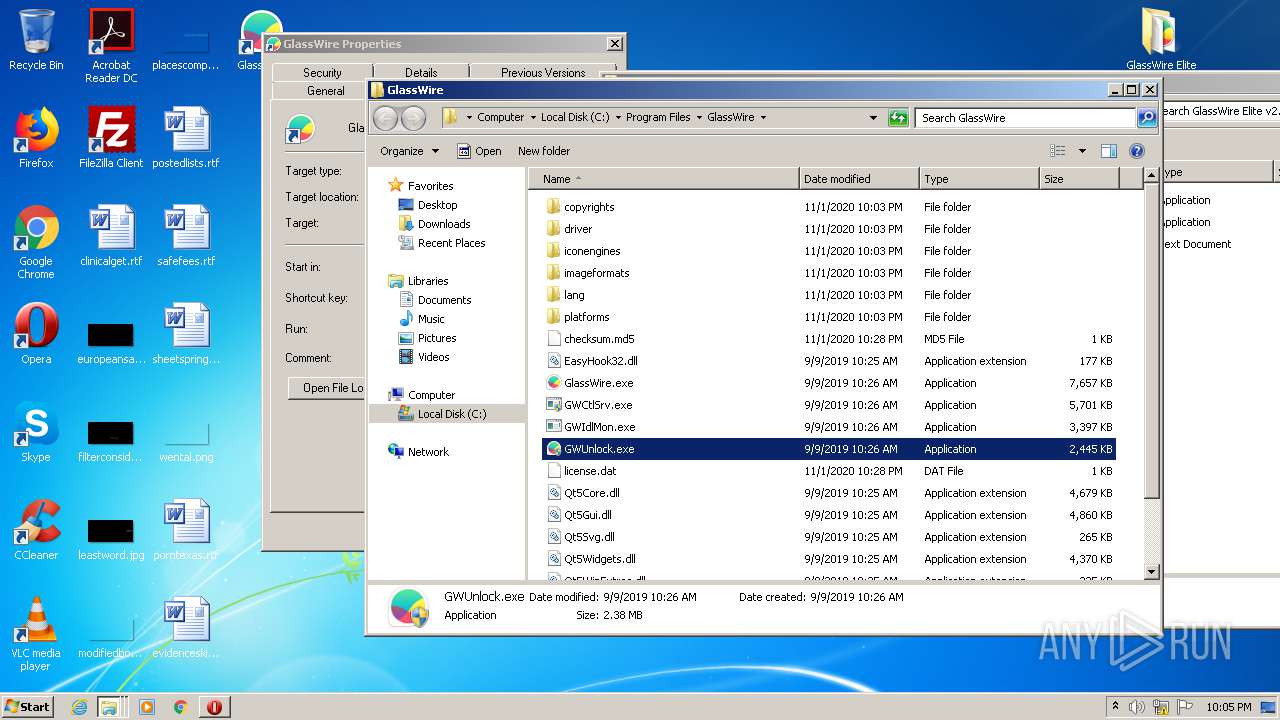Select Pictures library
Image resolution: width=1280 pixels, height=720 pixels.
pyautogui.click(x=427, y=338)
